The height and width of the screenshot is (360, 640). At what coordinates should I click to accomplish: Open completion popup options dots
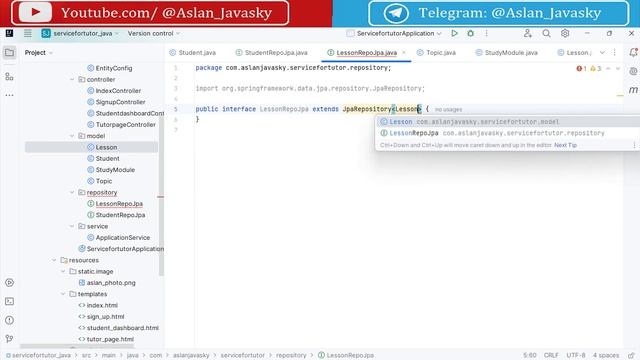click(x=634, y=145)
